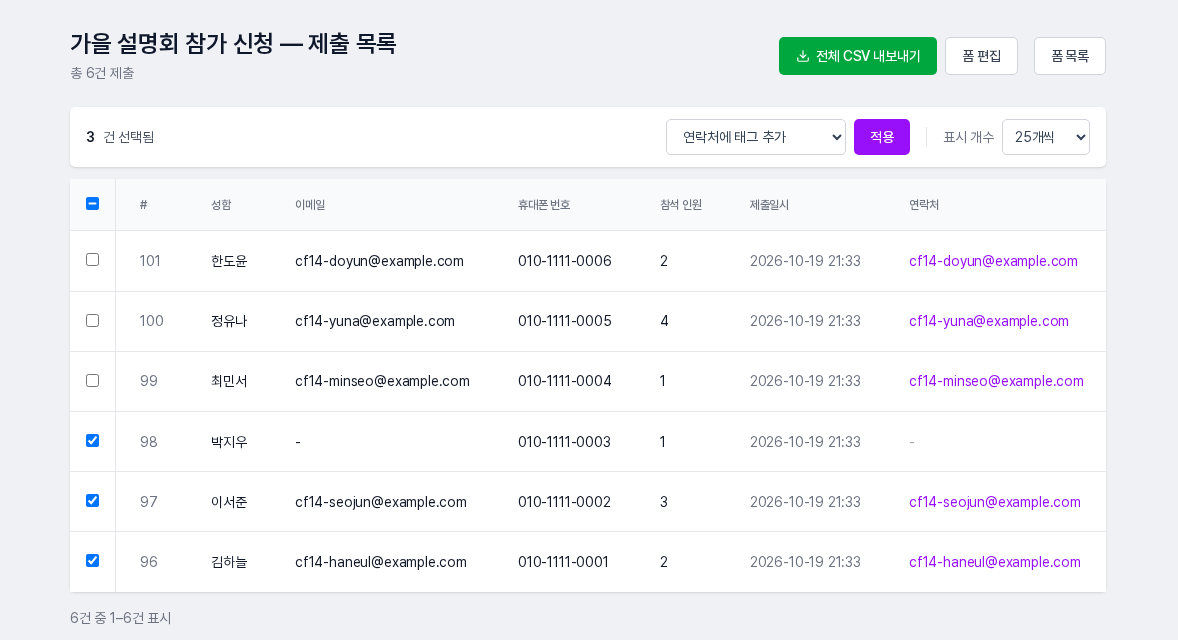Click the email cell cf14-seojun@example.com in 이메일 column
The width and height of the screenshot is (1178, 640).
pyautogui.click(x=381, y=502)
